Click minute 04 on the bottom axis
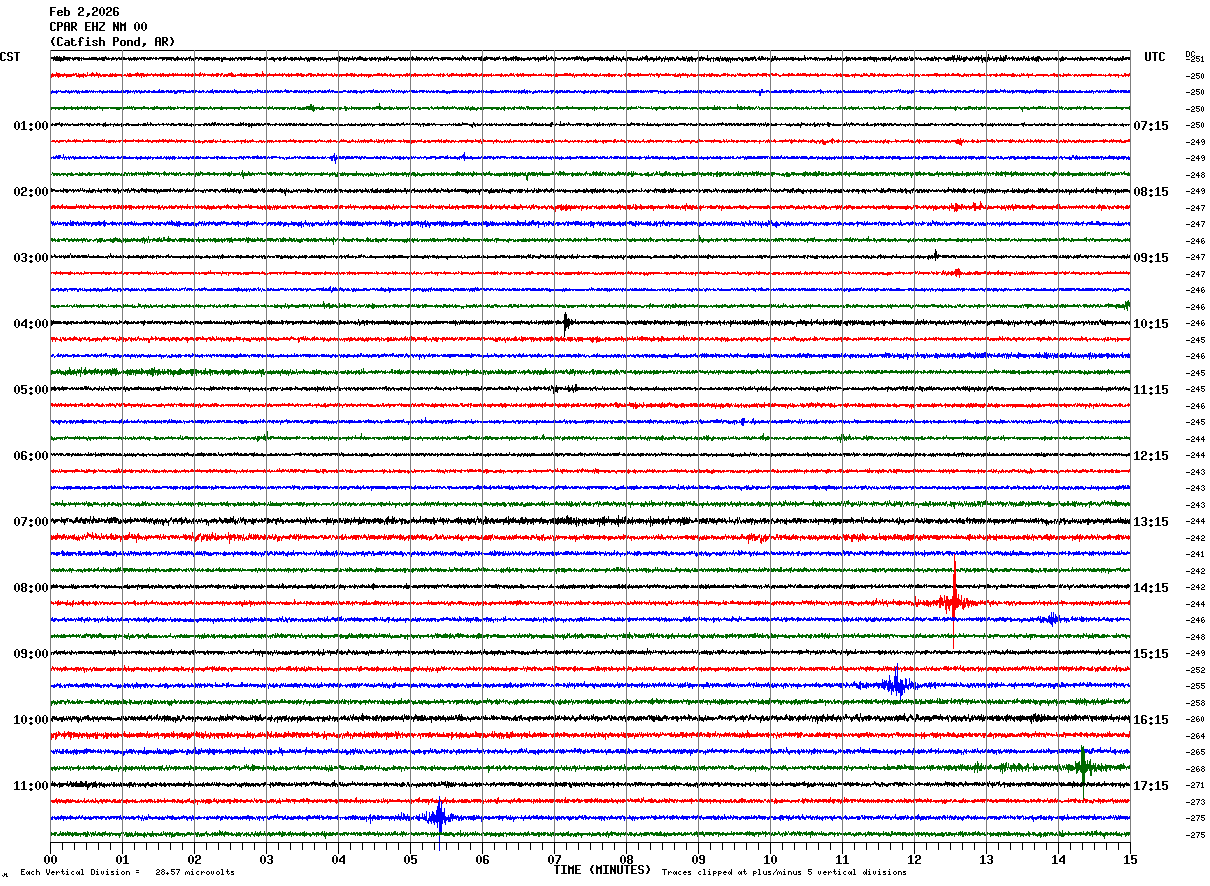Image resolution: width=1210 pixels, height=886 pixels. 338,859
